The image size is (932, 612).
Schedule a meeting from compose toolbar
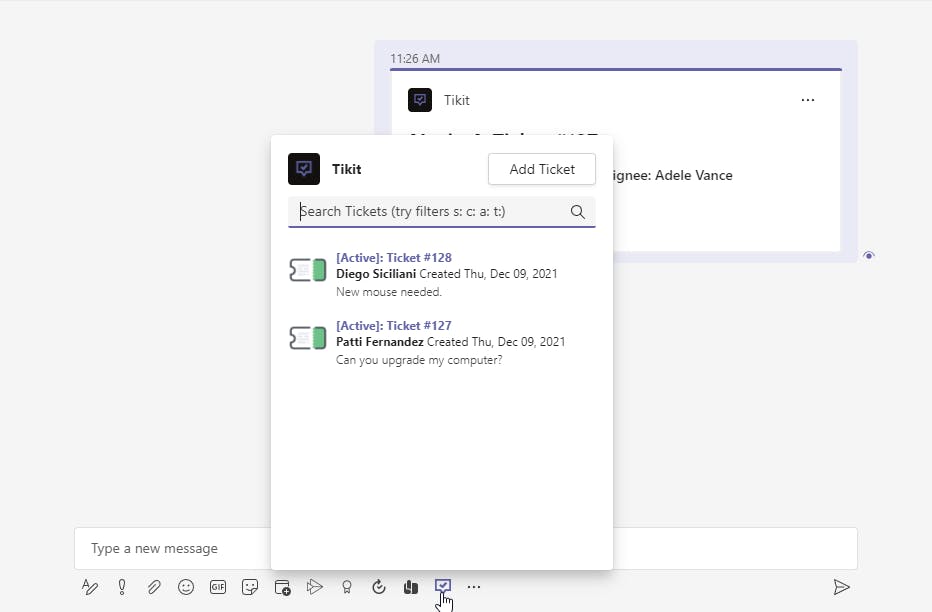click(x=282, y=587)
